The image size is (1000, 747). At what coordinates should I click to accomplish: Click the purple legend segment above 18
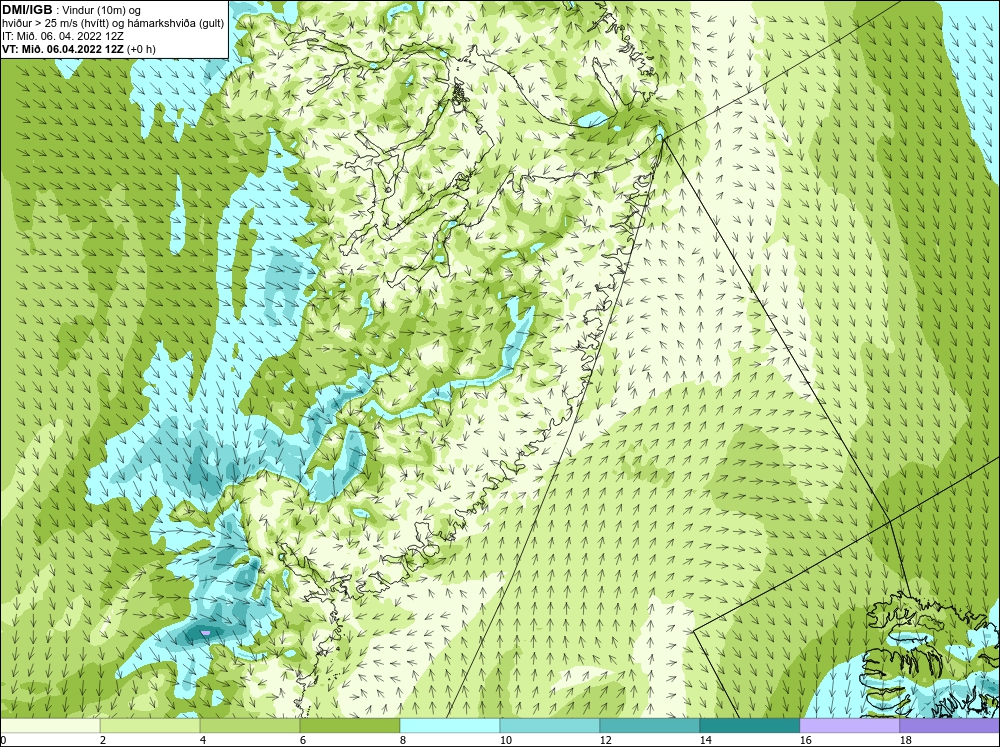click(950, 726)
